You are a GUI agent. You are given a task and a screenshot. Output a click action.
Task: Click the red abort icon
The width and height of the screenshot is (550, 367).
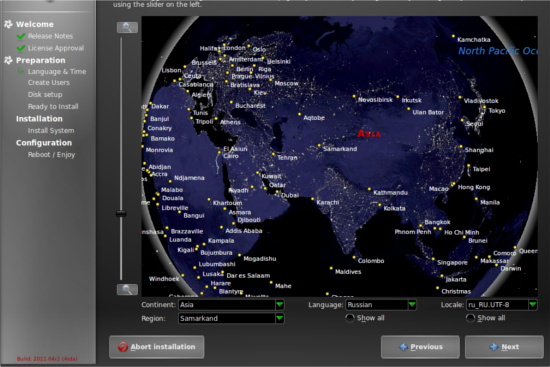point(123,347)
